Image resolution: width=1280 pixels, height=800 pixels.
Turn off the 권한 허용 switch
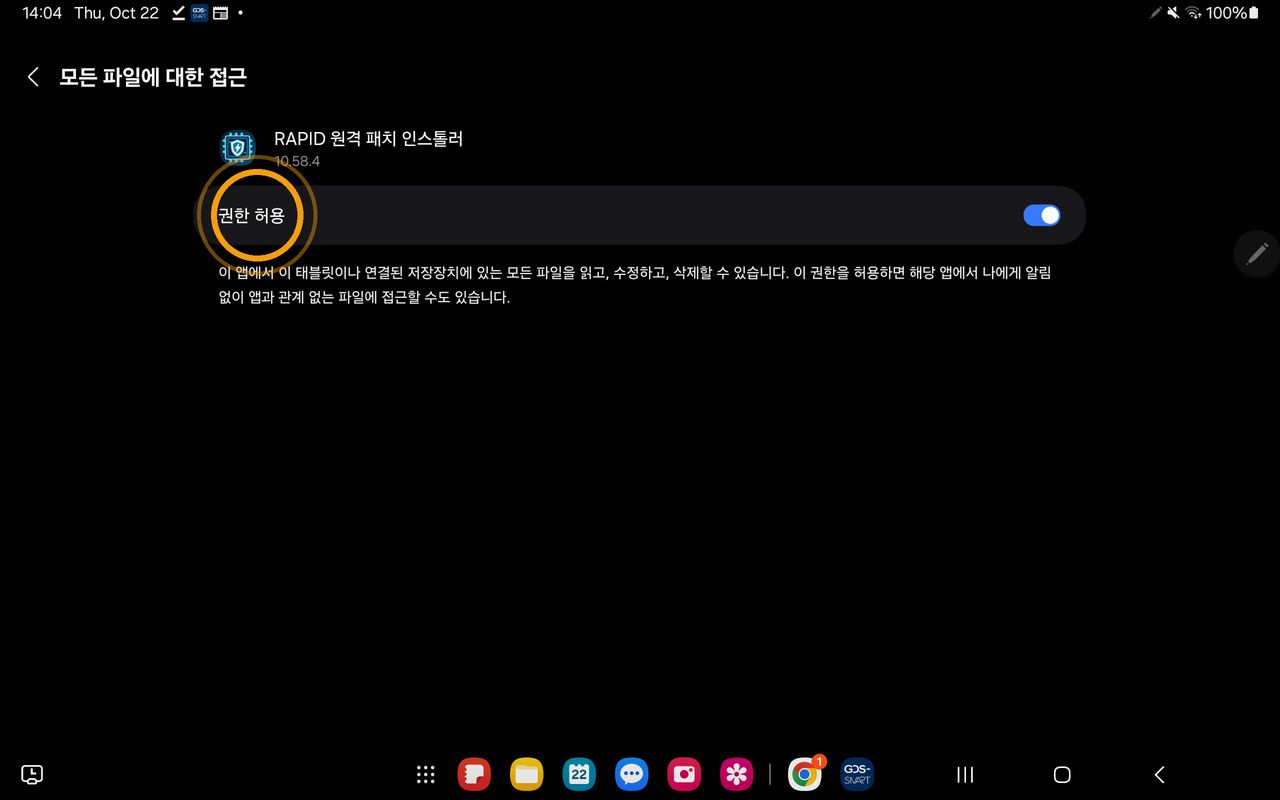point(1041,215)
